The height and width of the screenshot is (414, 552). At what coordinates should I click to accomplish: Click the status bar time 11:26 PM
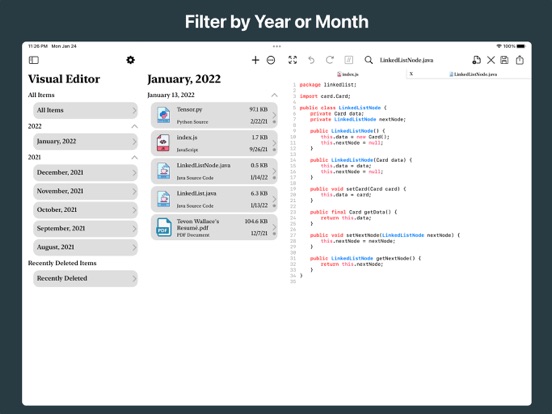pyautogui.click(x=38, y=46)
